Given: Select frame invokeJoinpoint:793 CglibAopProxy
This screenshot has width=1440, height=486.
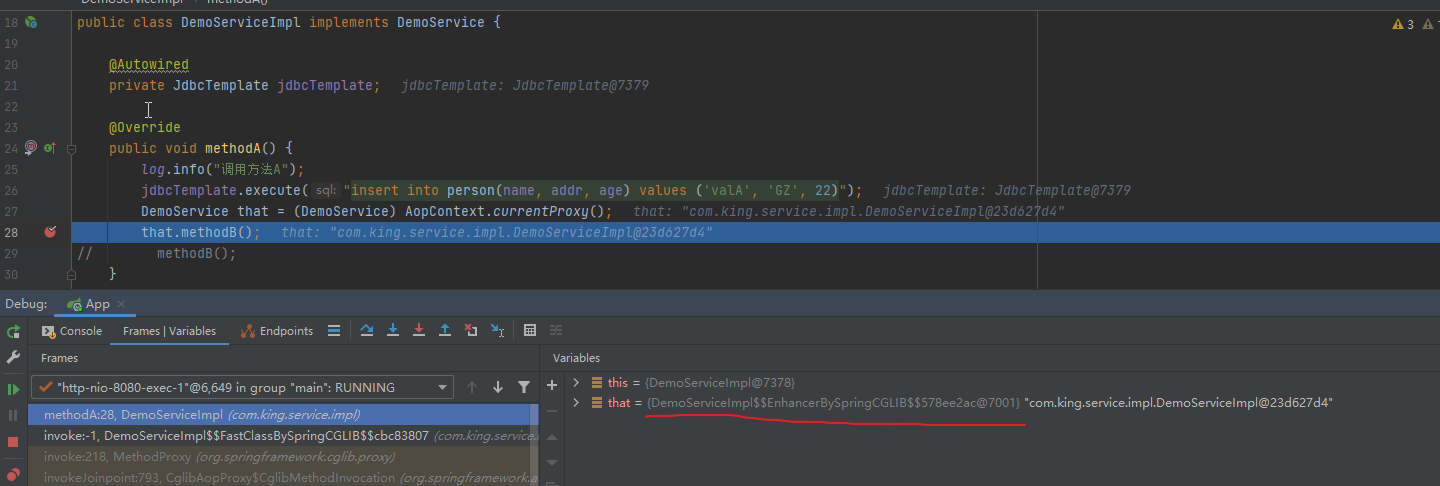Looking at the screenshot, I should coord(283,477).
